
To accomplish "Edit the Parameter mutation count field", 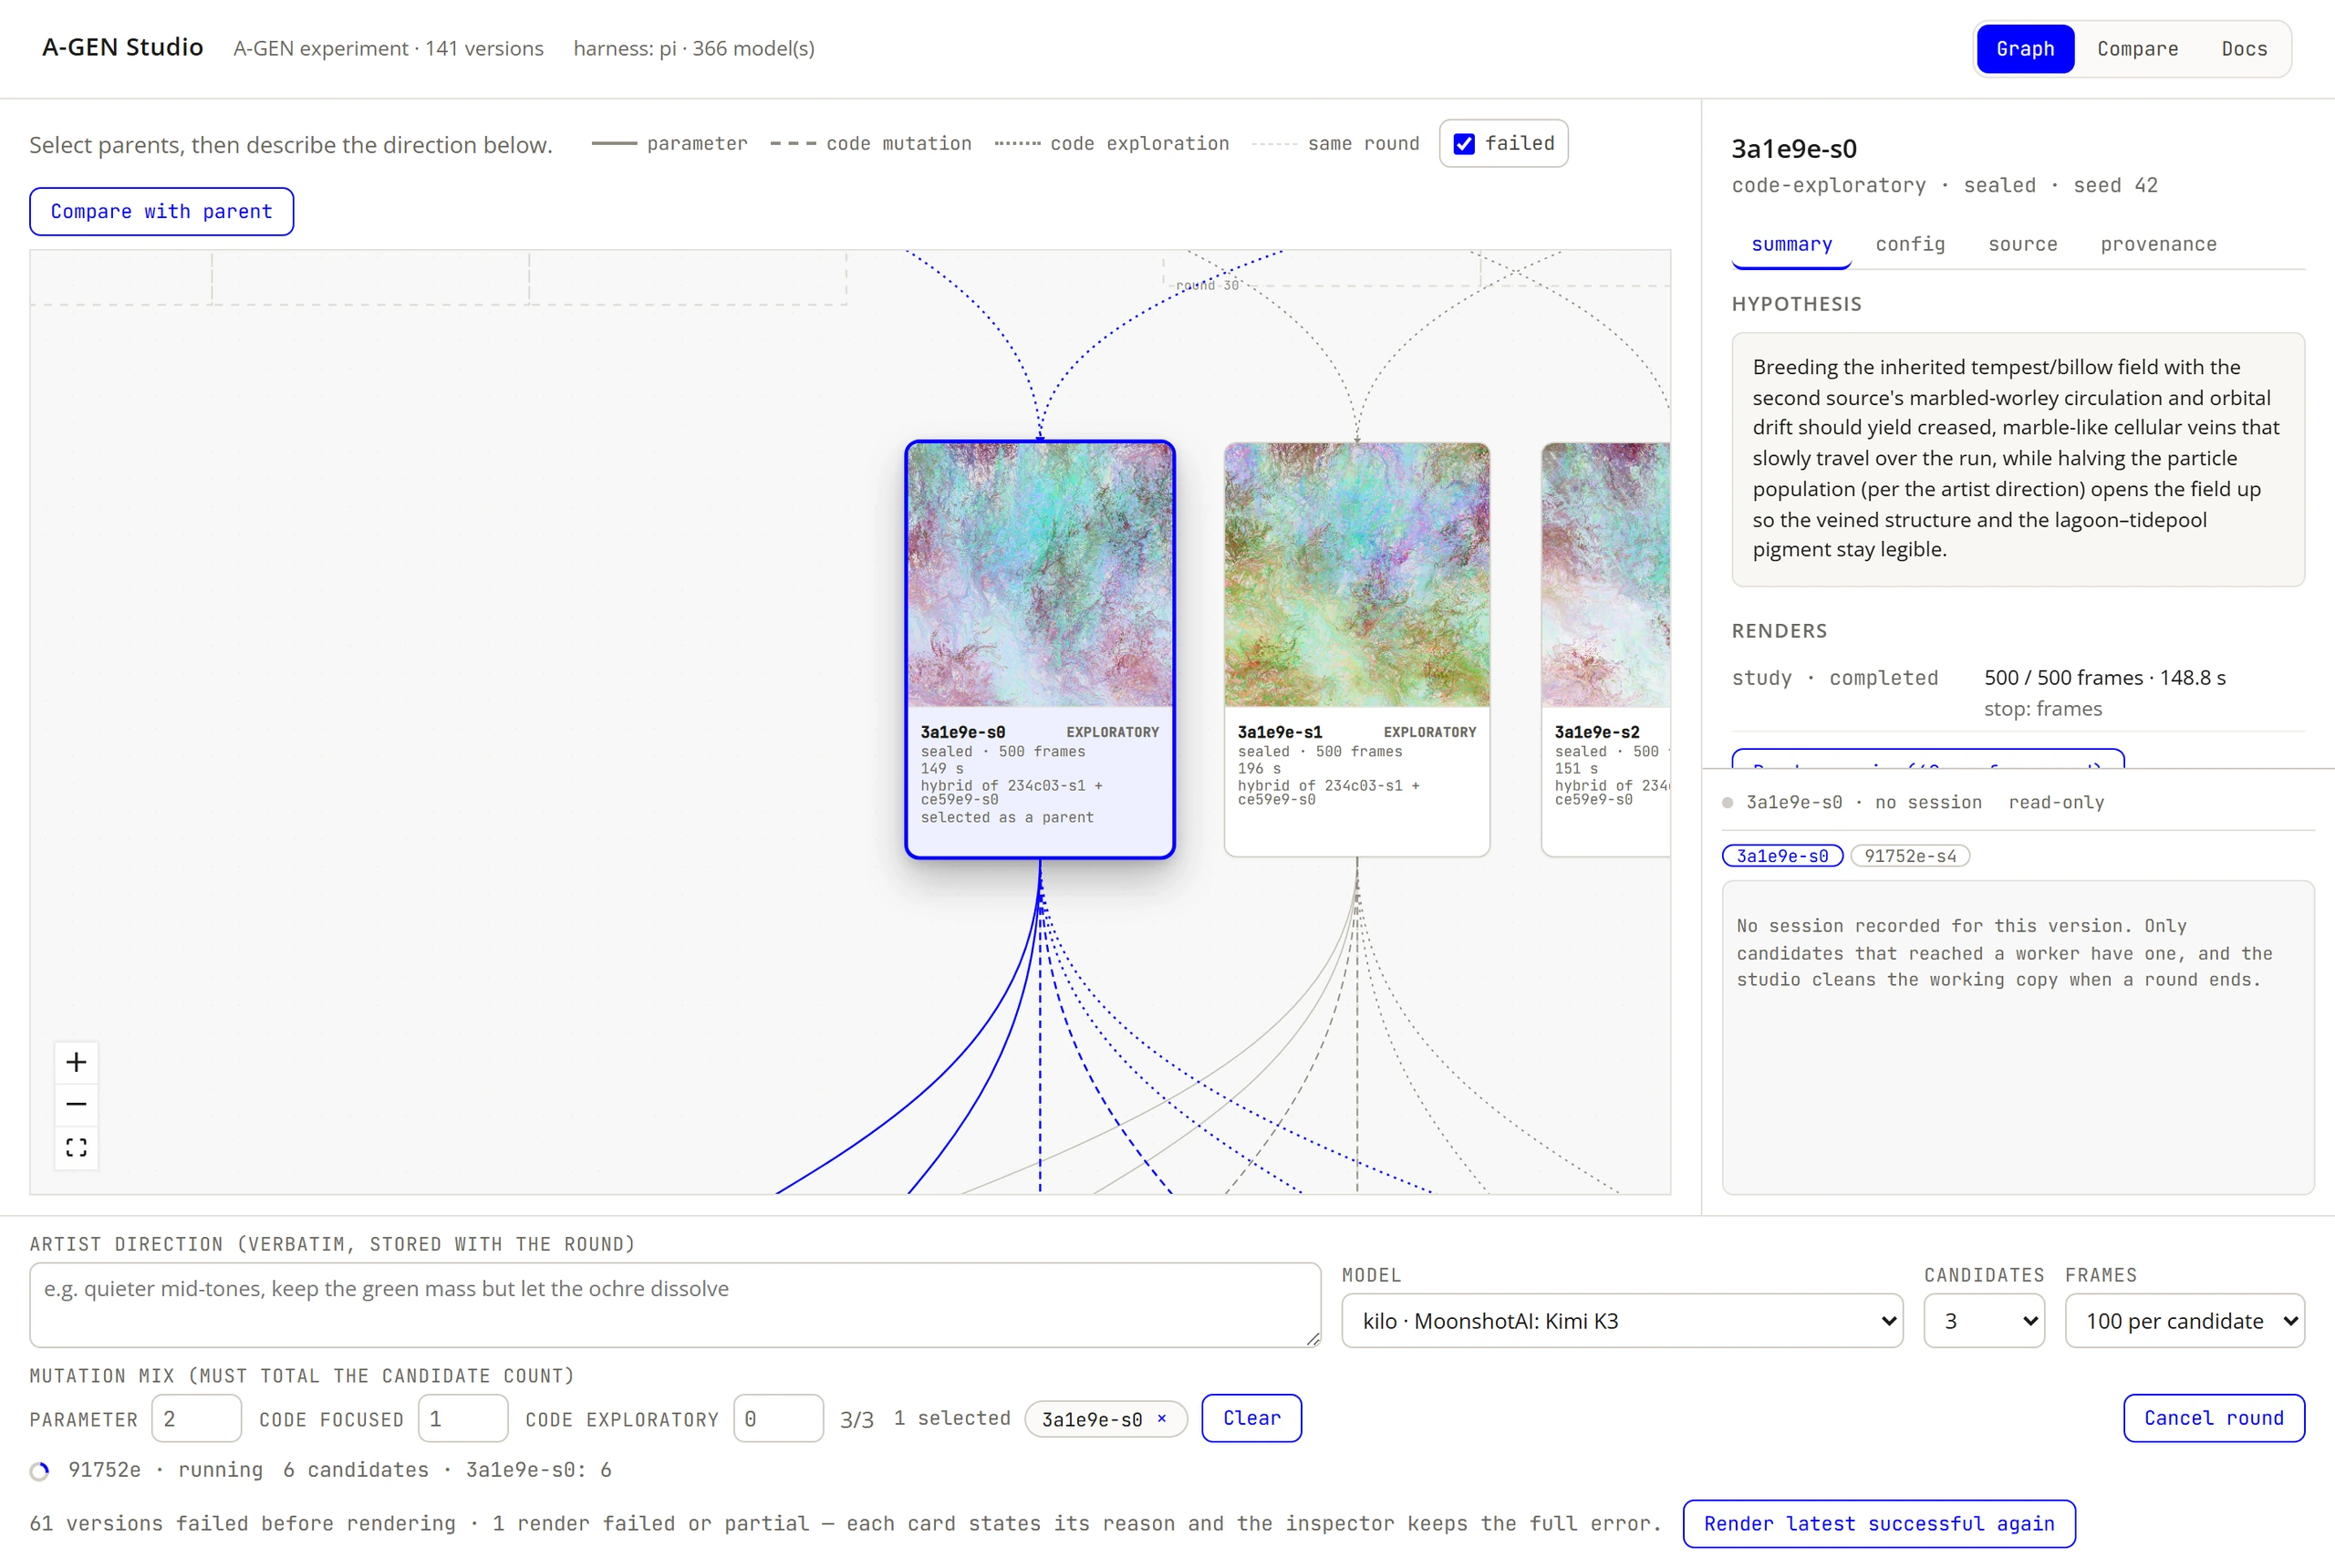I will coord(196,1418).
